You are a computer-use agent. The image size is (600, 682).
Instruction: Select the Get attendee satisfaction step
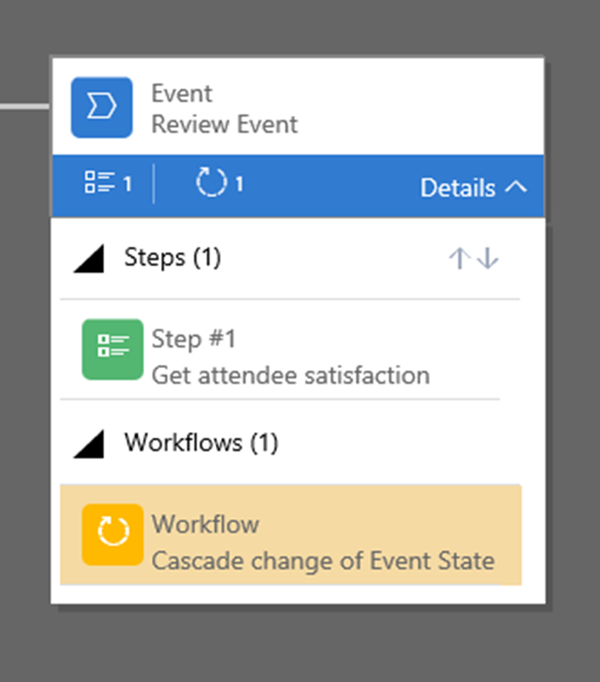pyautogui.click(x=290, y=375)
